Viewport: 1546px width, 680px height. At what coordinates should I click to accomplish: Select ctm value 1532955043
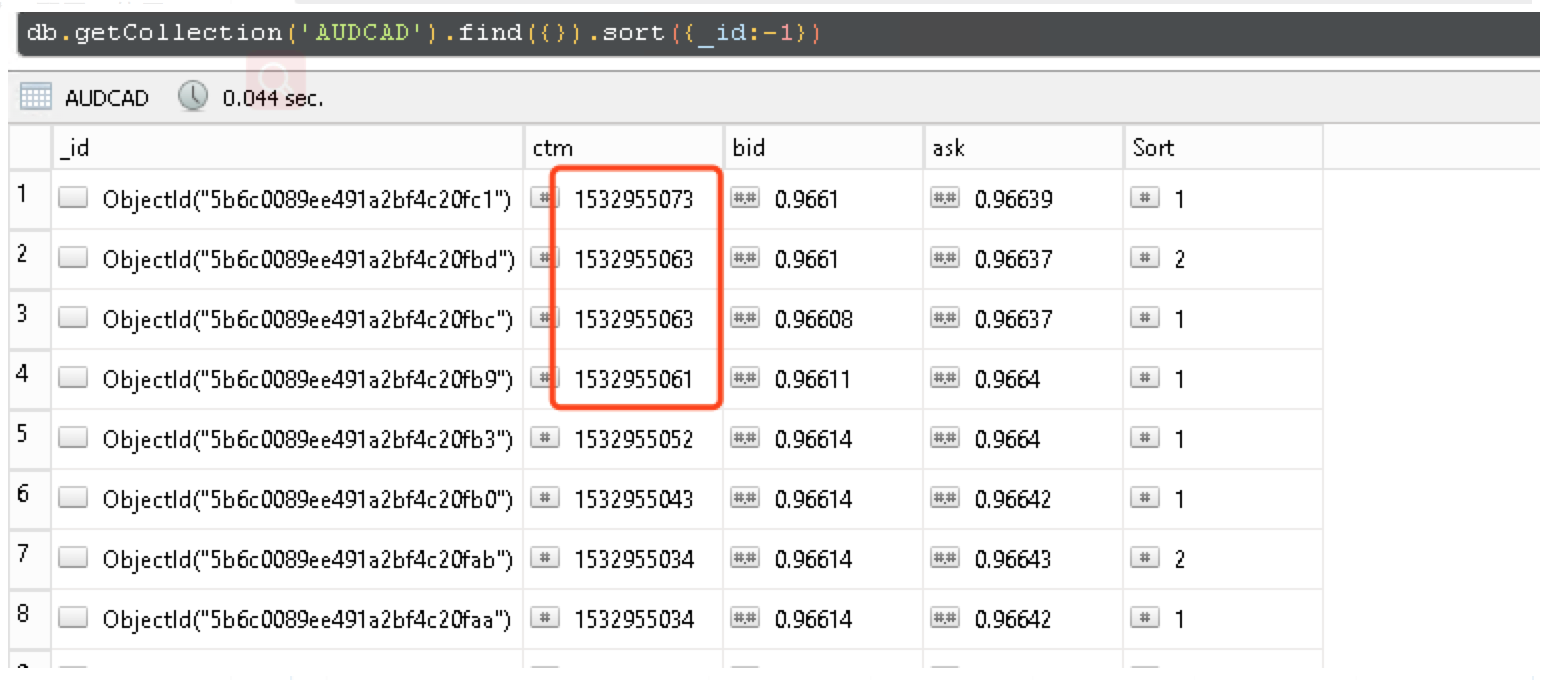pos(634,499)
